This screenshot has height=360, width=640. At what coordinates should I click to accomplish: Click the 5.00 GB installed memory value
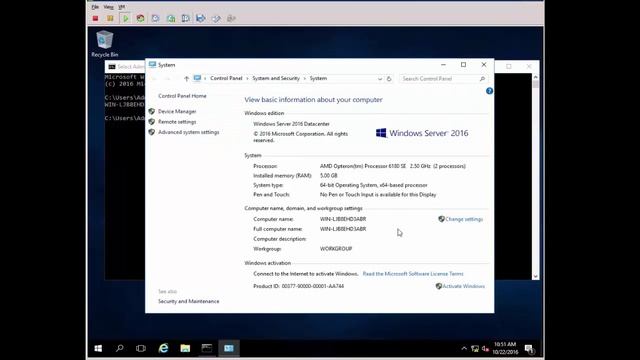(329, 176)
